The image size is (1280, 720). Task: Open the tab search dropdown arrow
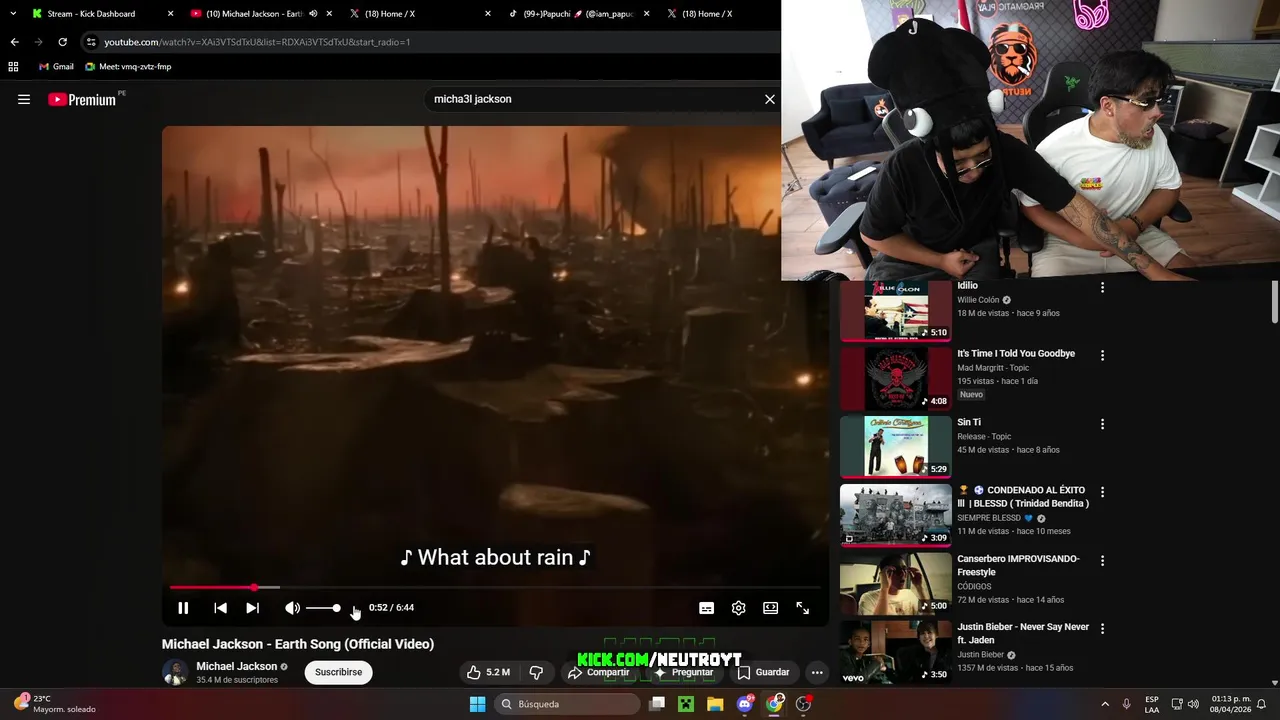(x=12, y=14)
